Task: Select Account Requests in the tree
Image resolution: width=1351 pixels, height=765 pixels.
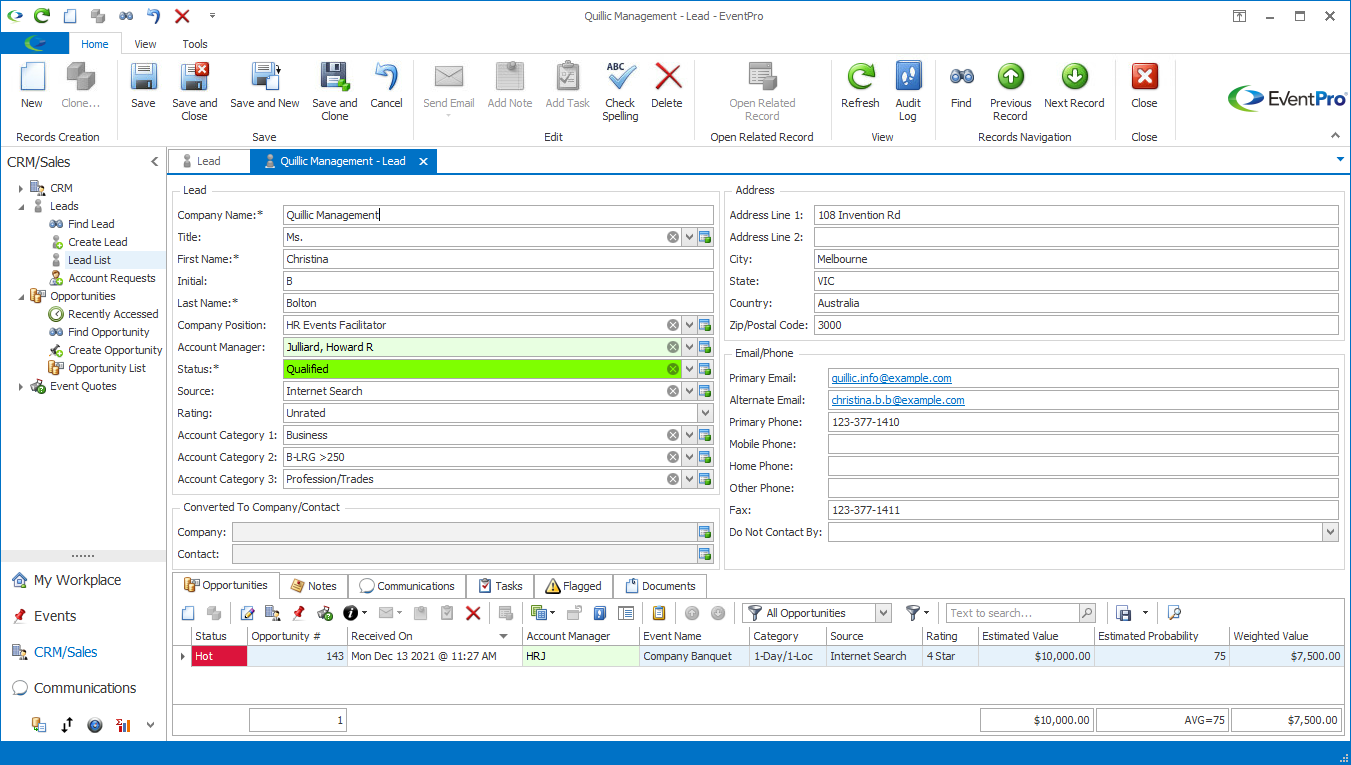Action: [x=112, y=278]
